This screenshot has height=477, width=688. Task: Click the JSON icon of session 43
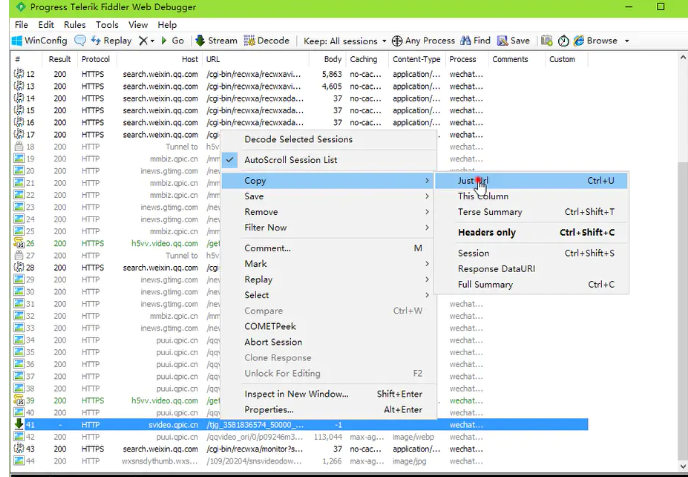point(18,448)
